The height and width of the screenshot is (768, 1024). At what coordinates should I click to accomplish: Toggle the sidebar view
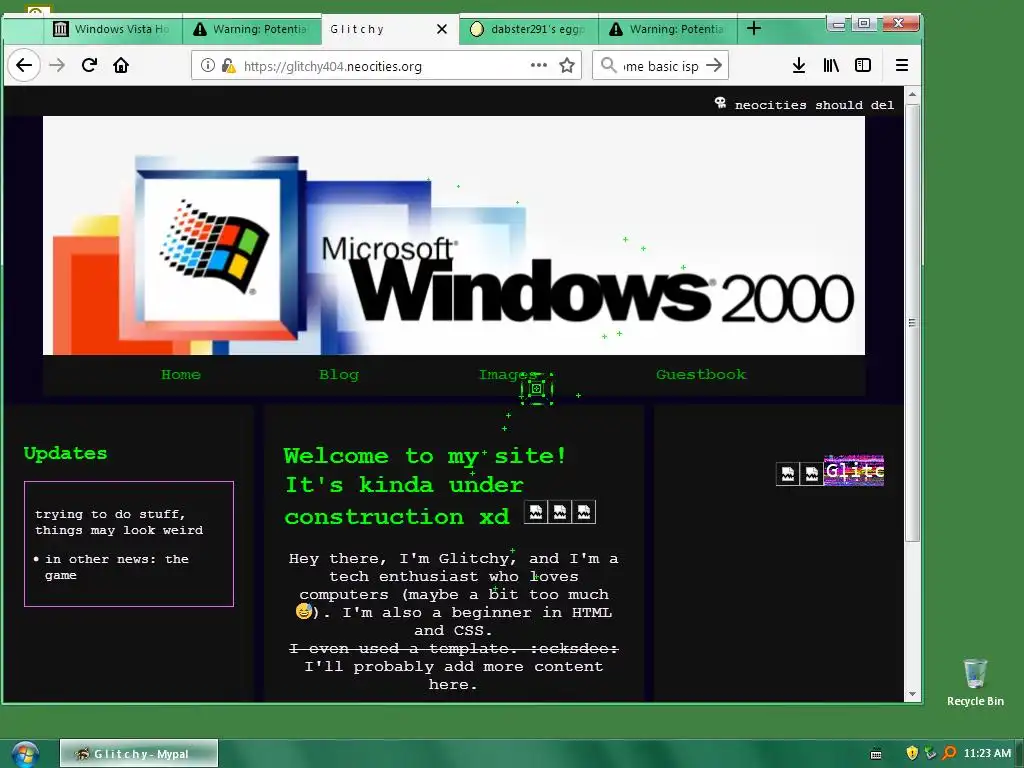tap(863, 65)
